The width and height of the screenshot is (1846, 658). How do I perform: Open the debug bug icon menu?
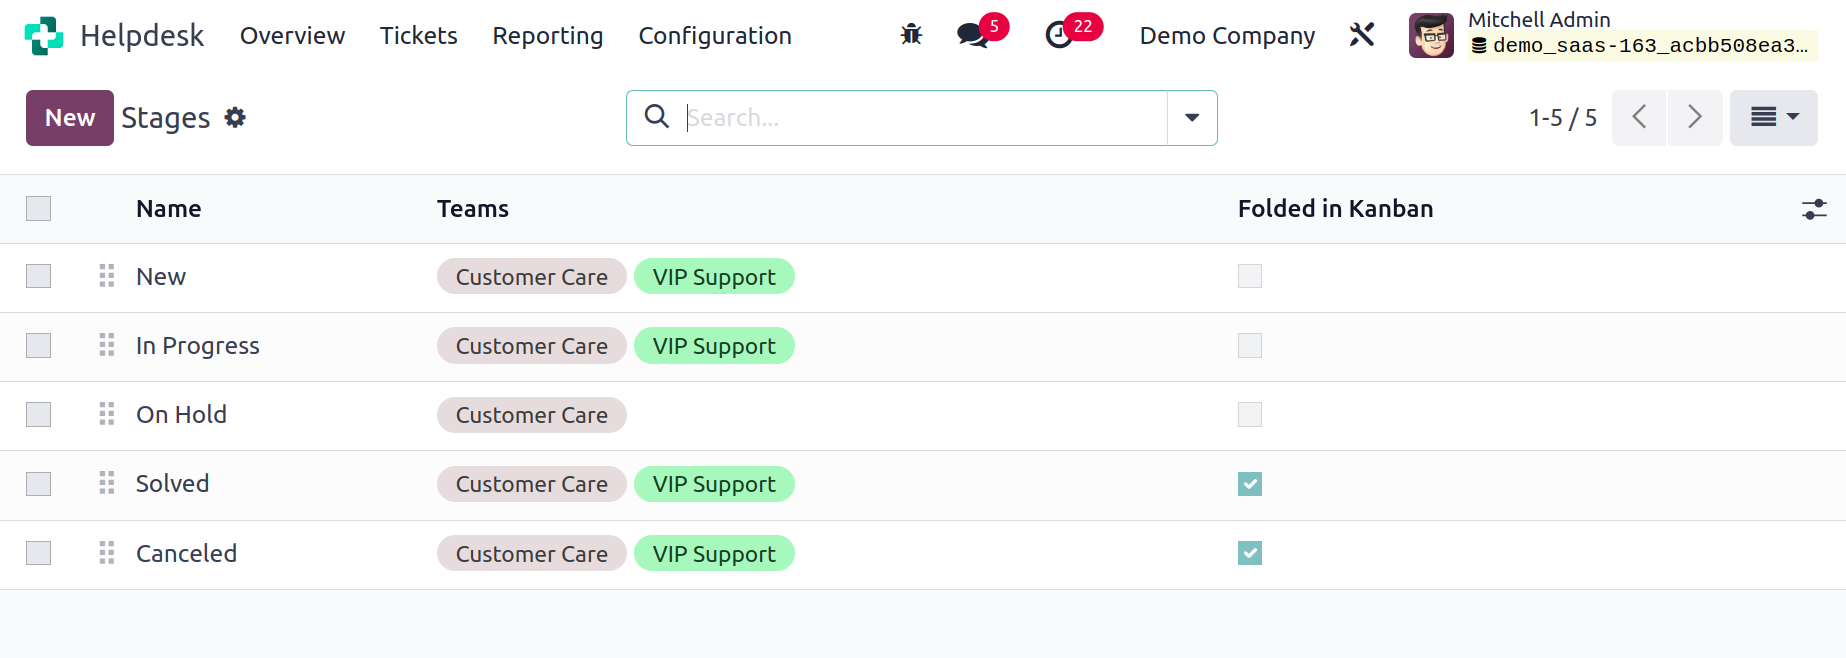pyautogui.click(x=911, y=35)
